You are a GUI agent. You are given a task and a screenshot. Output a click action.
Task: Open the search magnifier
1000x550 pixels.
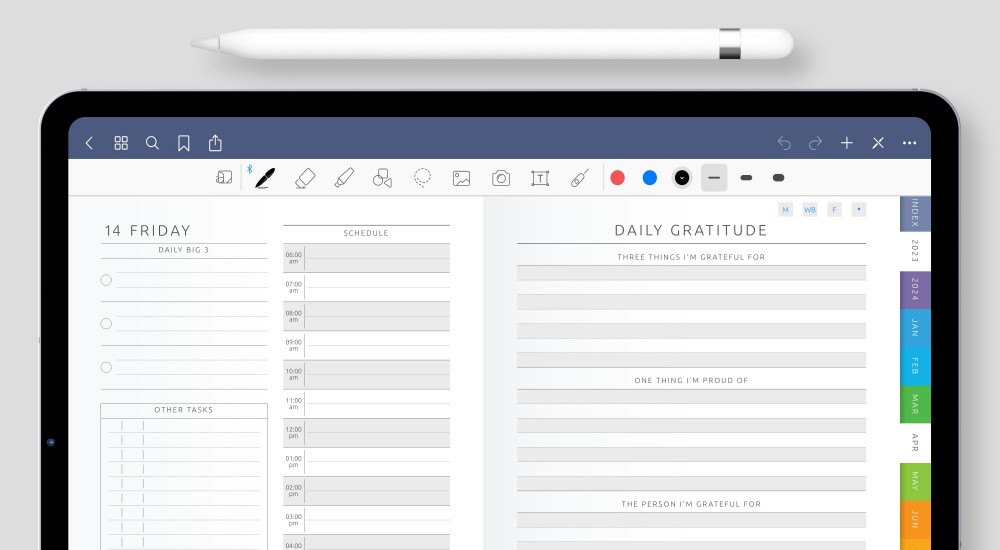[152, 143]
